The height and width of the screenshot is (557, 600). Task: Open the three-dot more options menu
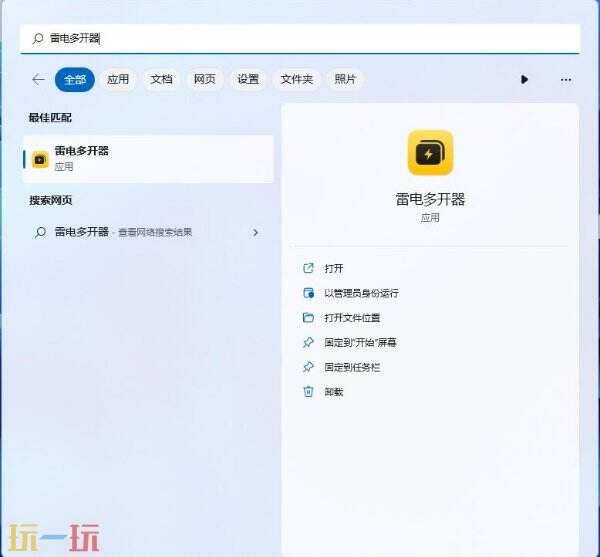(x=566, y=80)
